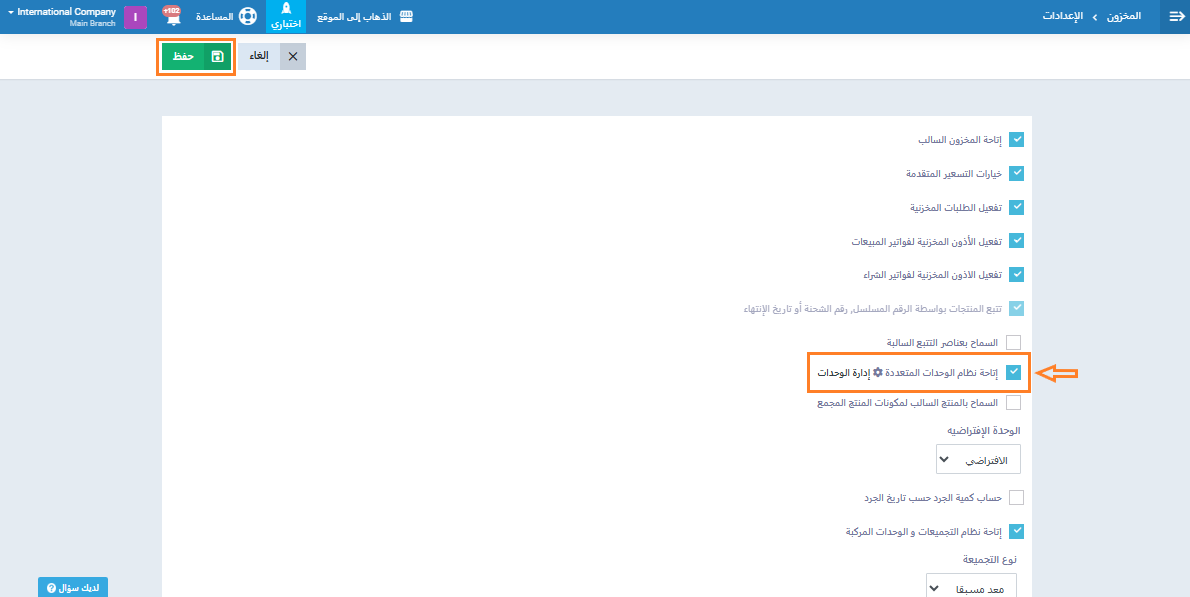Go to المخزون breadcrumb
1190x597 pixels.
[x=1123, y=17]
